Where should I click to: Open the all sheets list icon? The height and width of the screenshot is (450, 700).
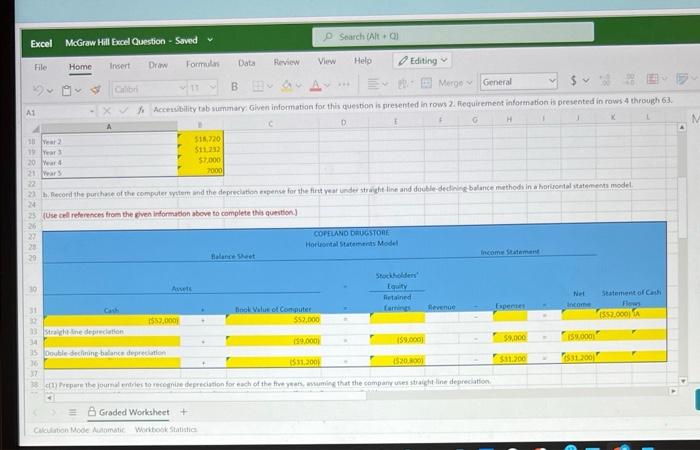(72, 412)
